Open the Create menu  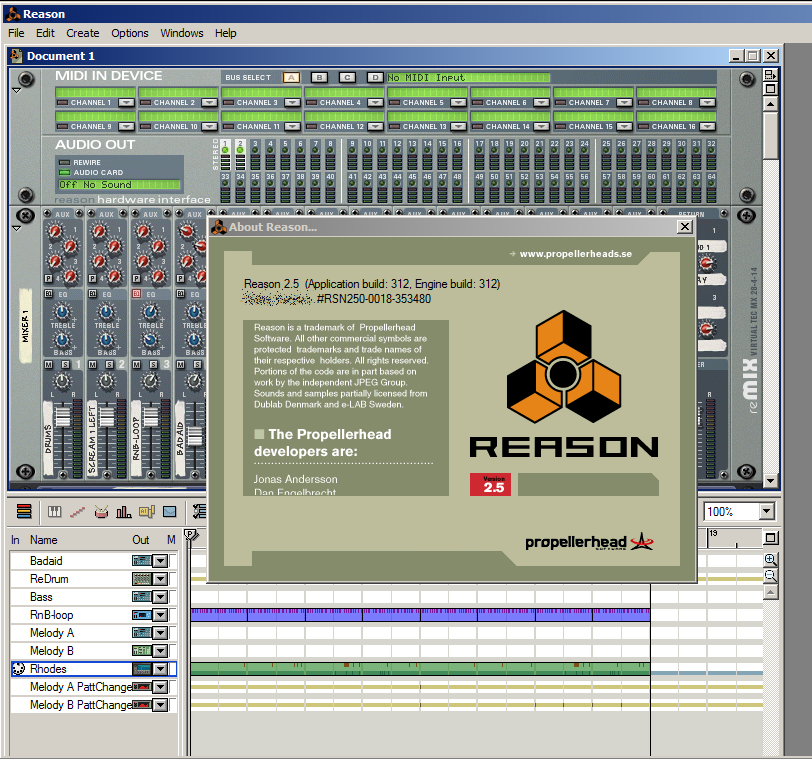82,33
